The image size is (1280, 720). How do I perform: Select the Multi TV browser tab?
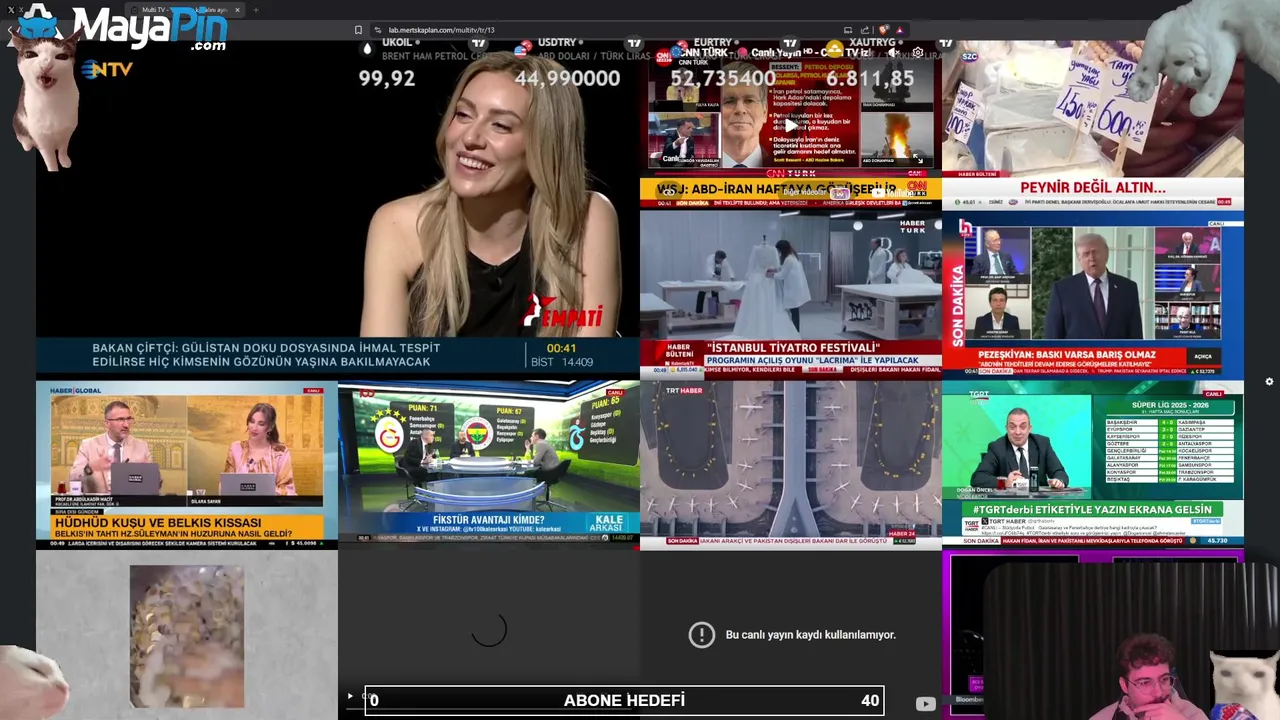pyautogui.click(x=185, y=10)
